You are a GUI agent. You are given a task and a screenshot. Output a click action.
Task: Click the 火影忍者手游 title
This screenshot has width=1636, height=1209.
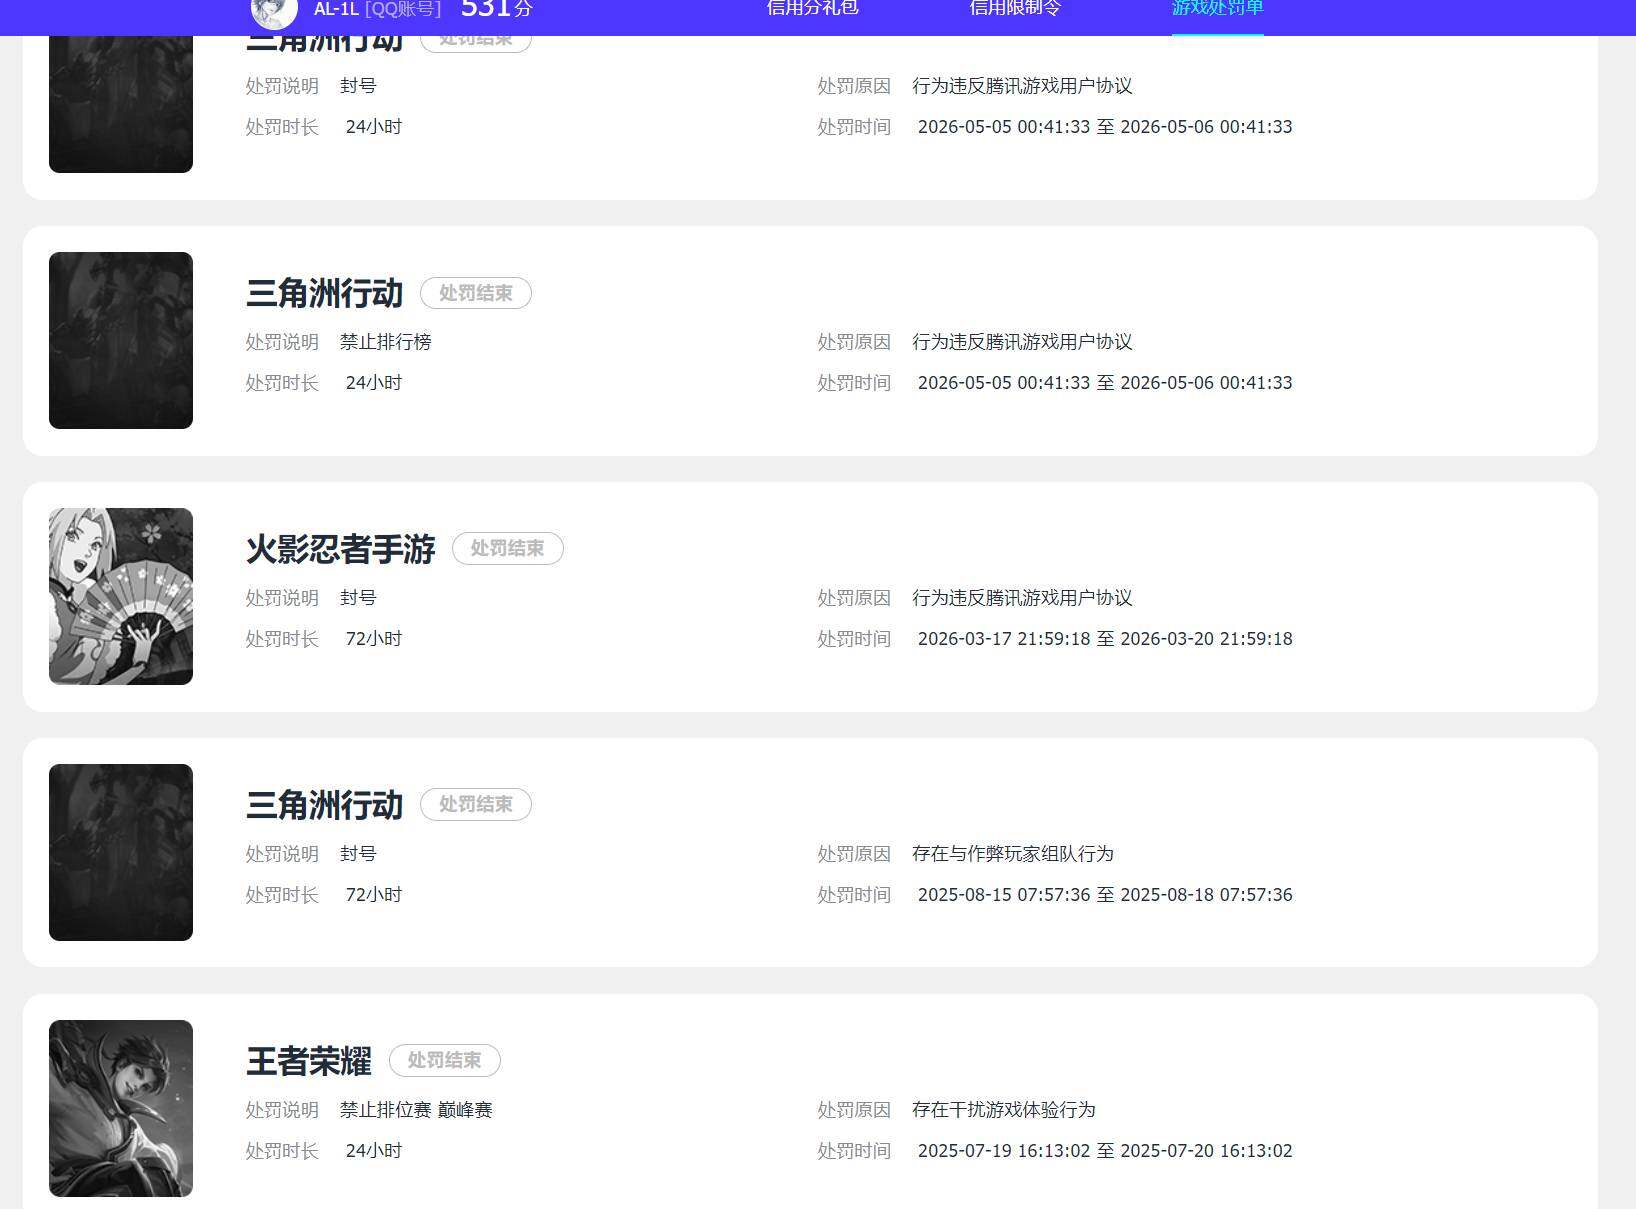point(341,549)
